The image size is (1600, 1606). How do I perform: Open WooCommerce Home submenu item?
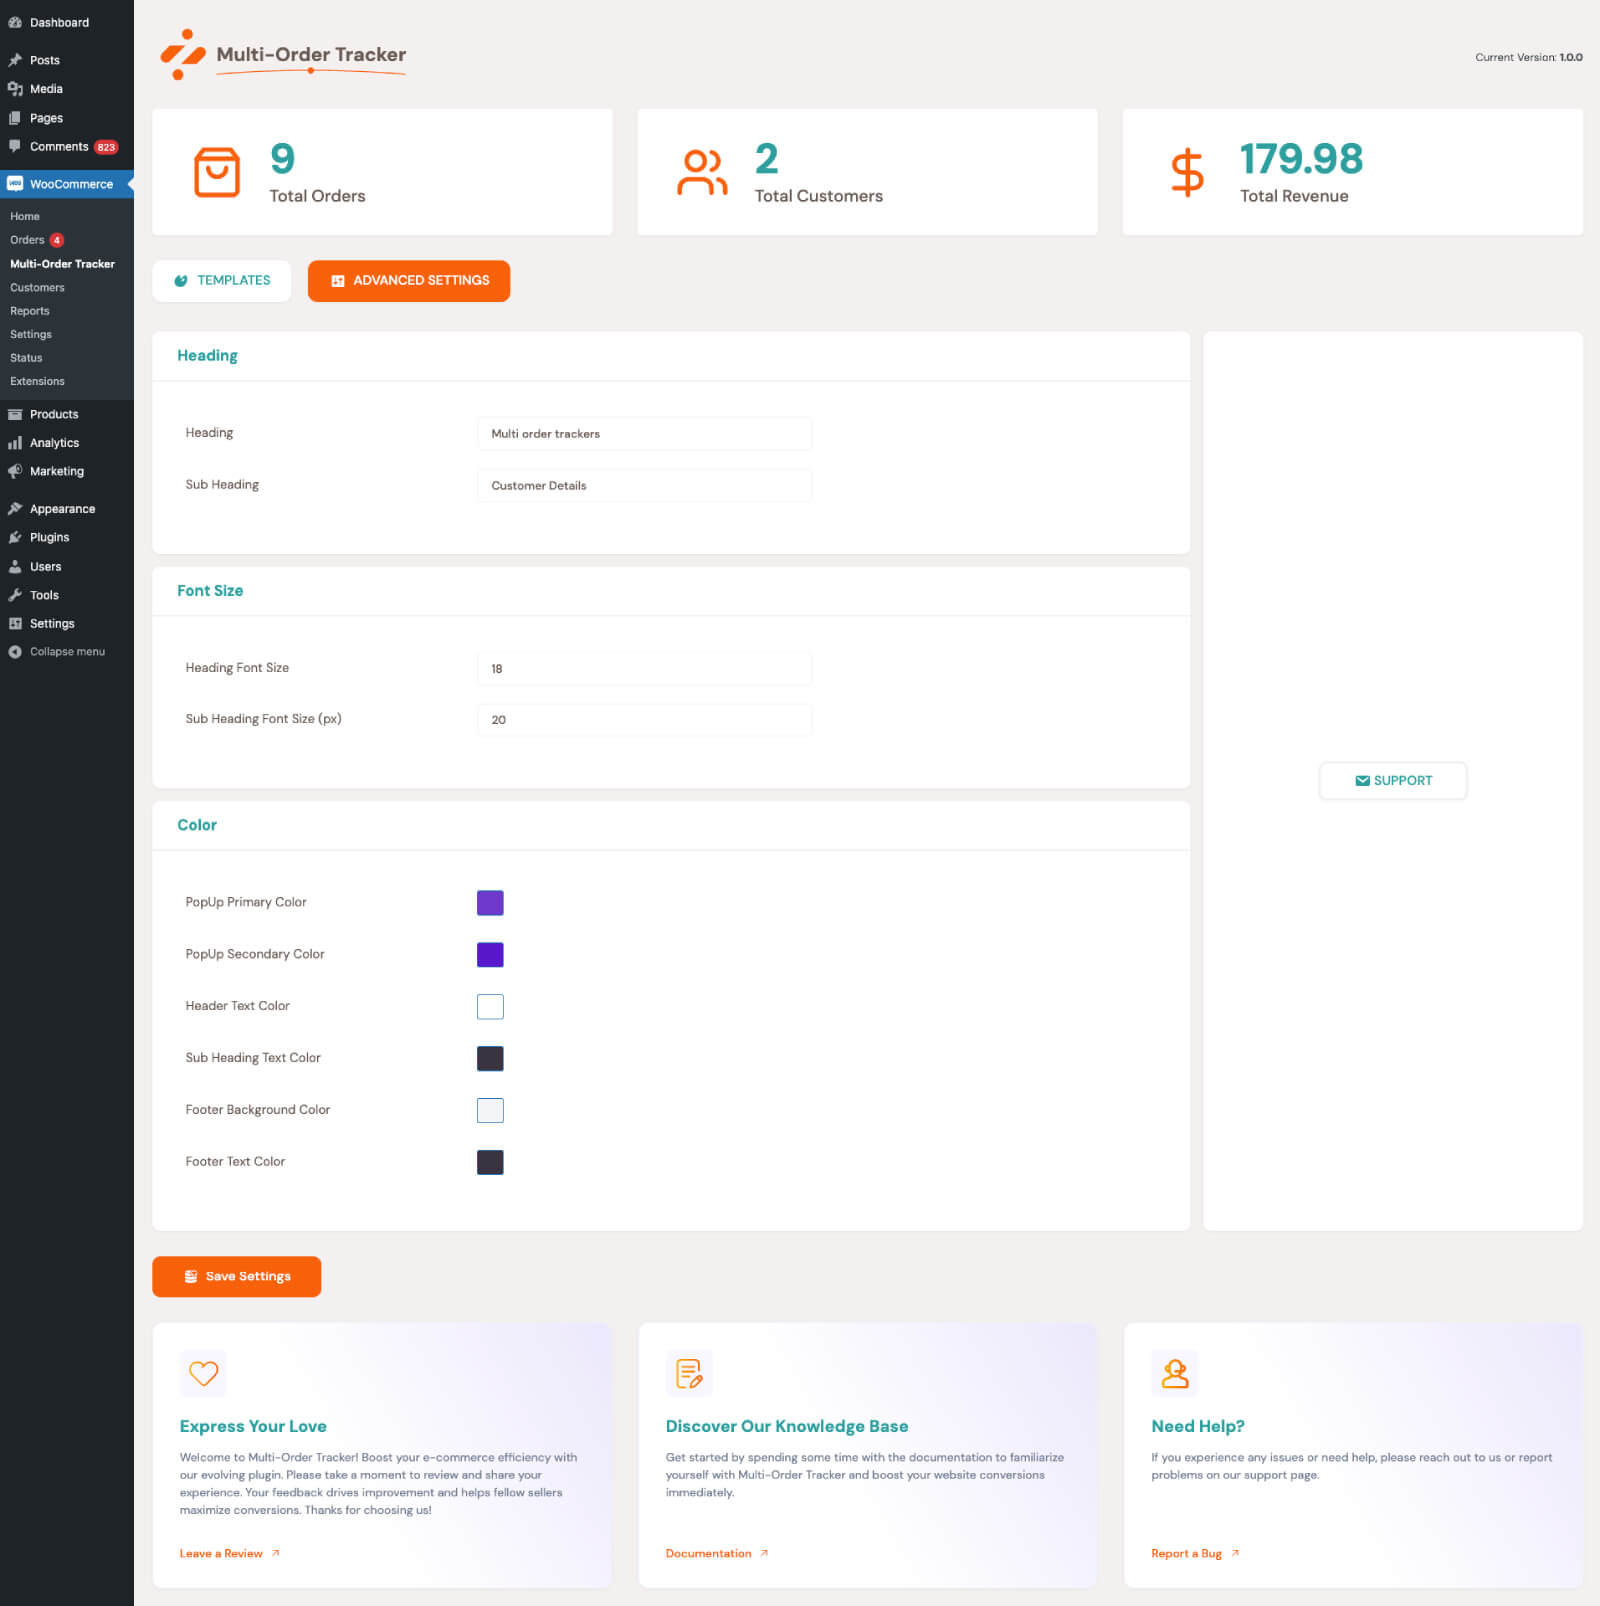[25, 217]
